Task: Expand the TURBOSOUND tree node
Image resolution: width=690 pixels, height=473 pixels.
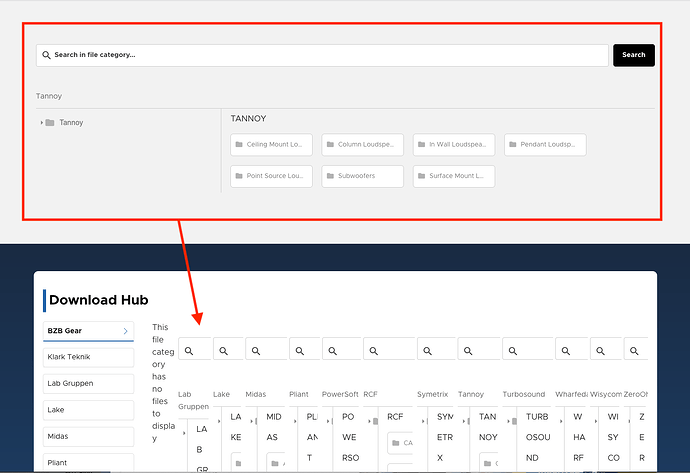Action: [517, 422]
